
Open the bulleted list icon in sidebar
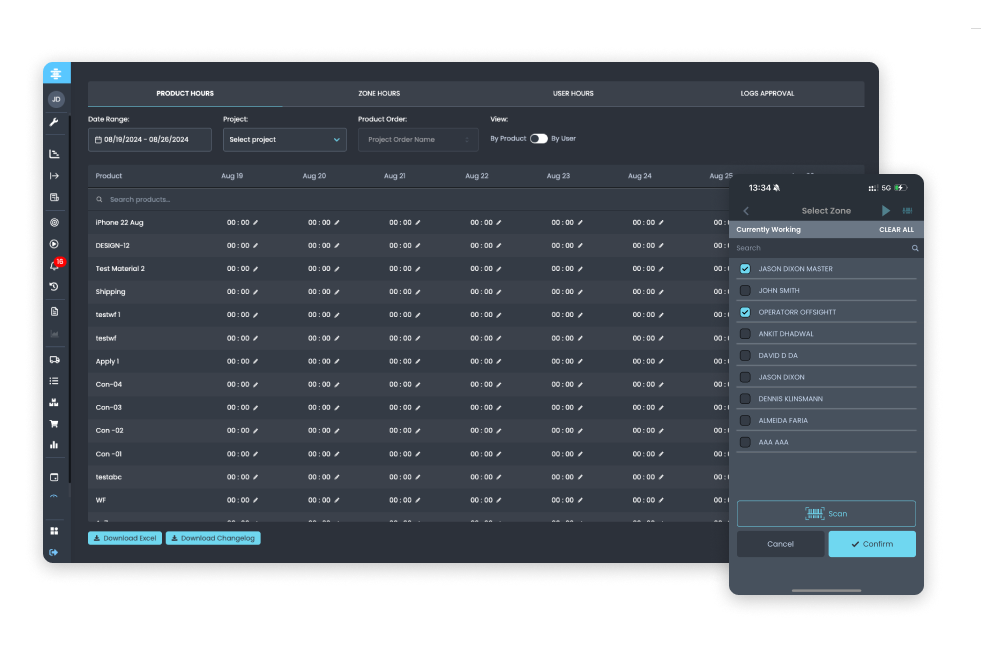(54, 381)
